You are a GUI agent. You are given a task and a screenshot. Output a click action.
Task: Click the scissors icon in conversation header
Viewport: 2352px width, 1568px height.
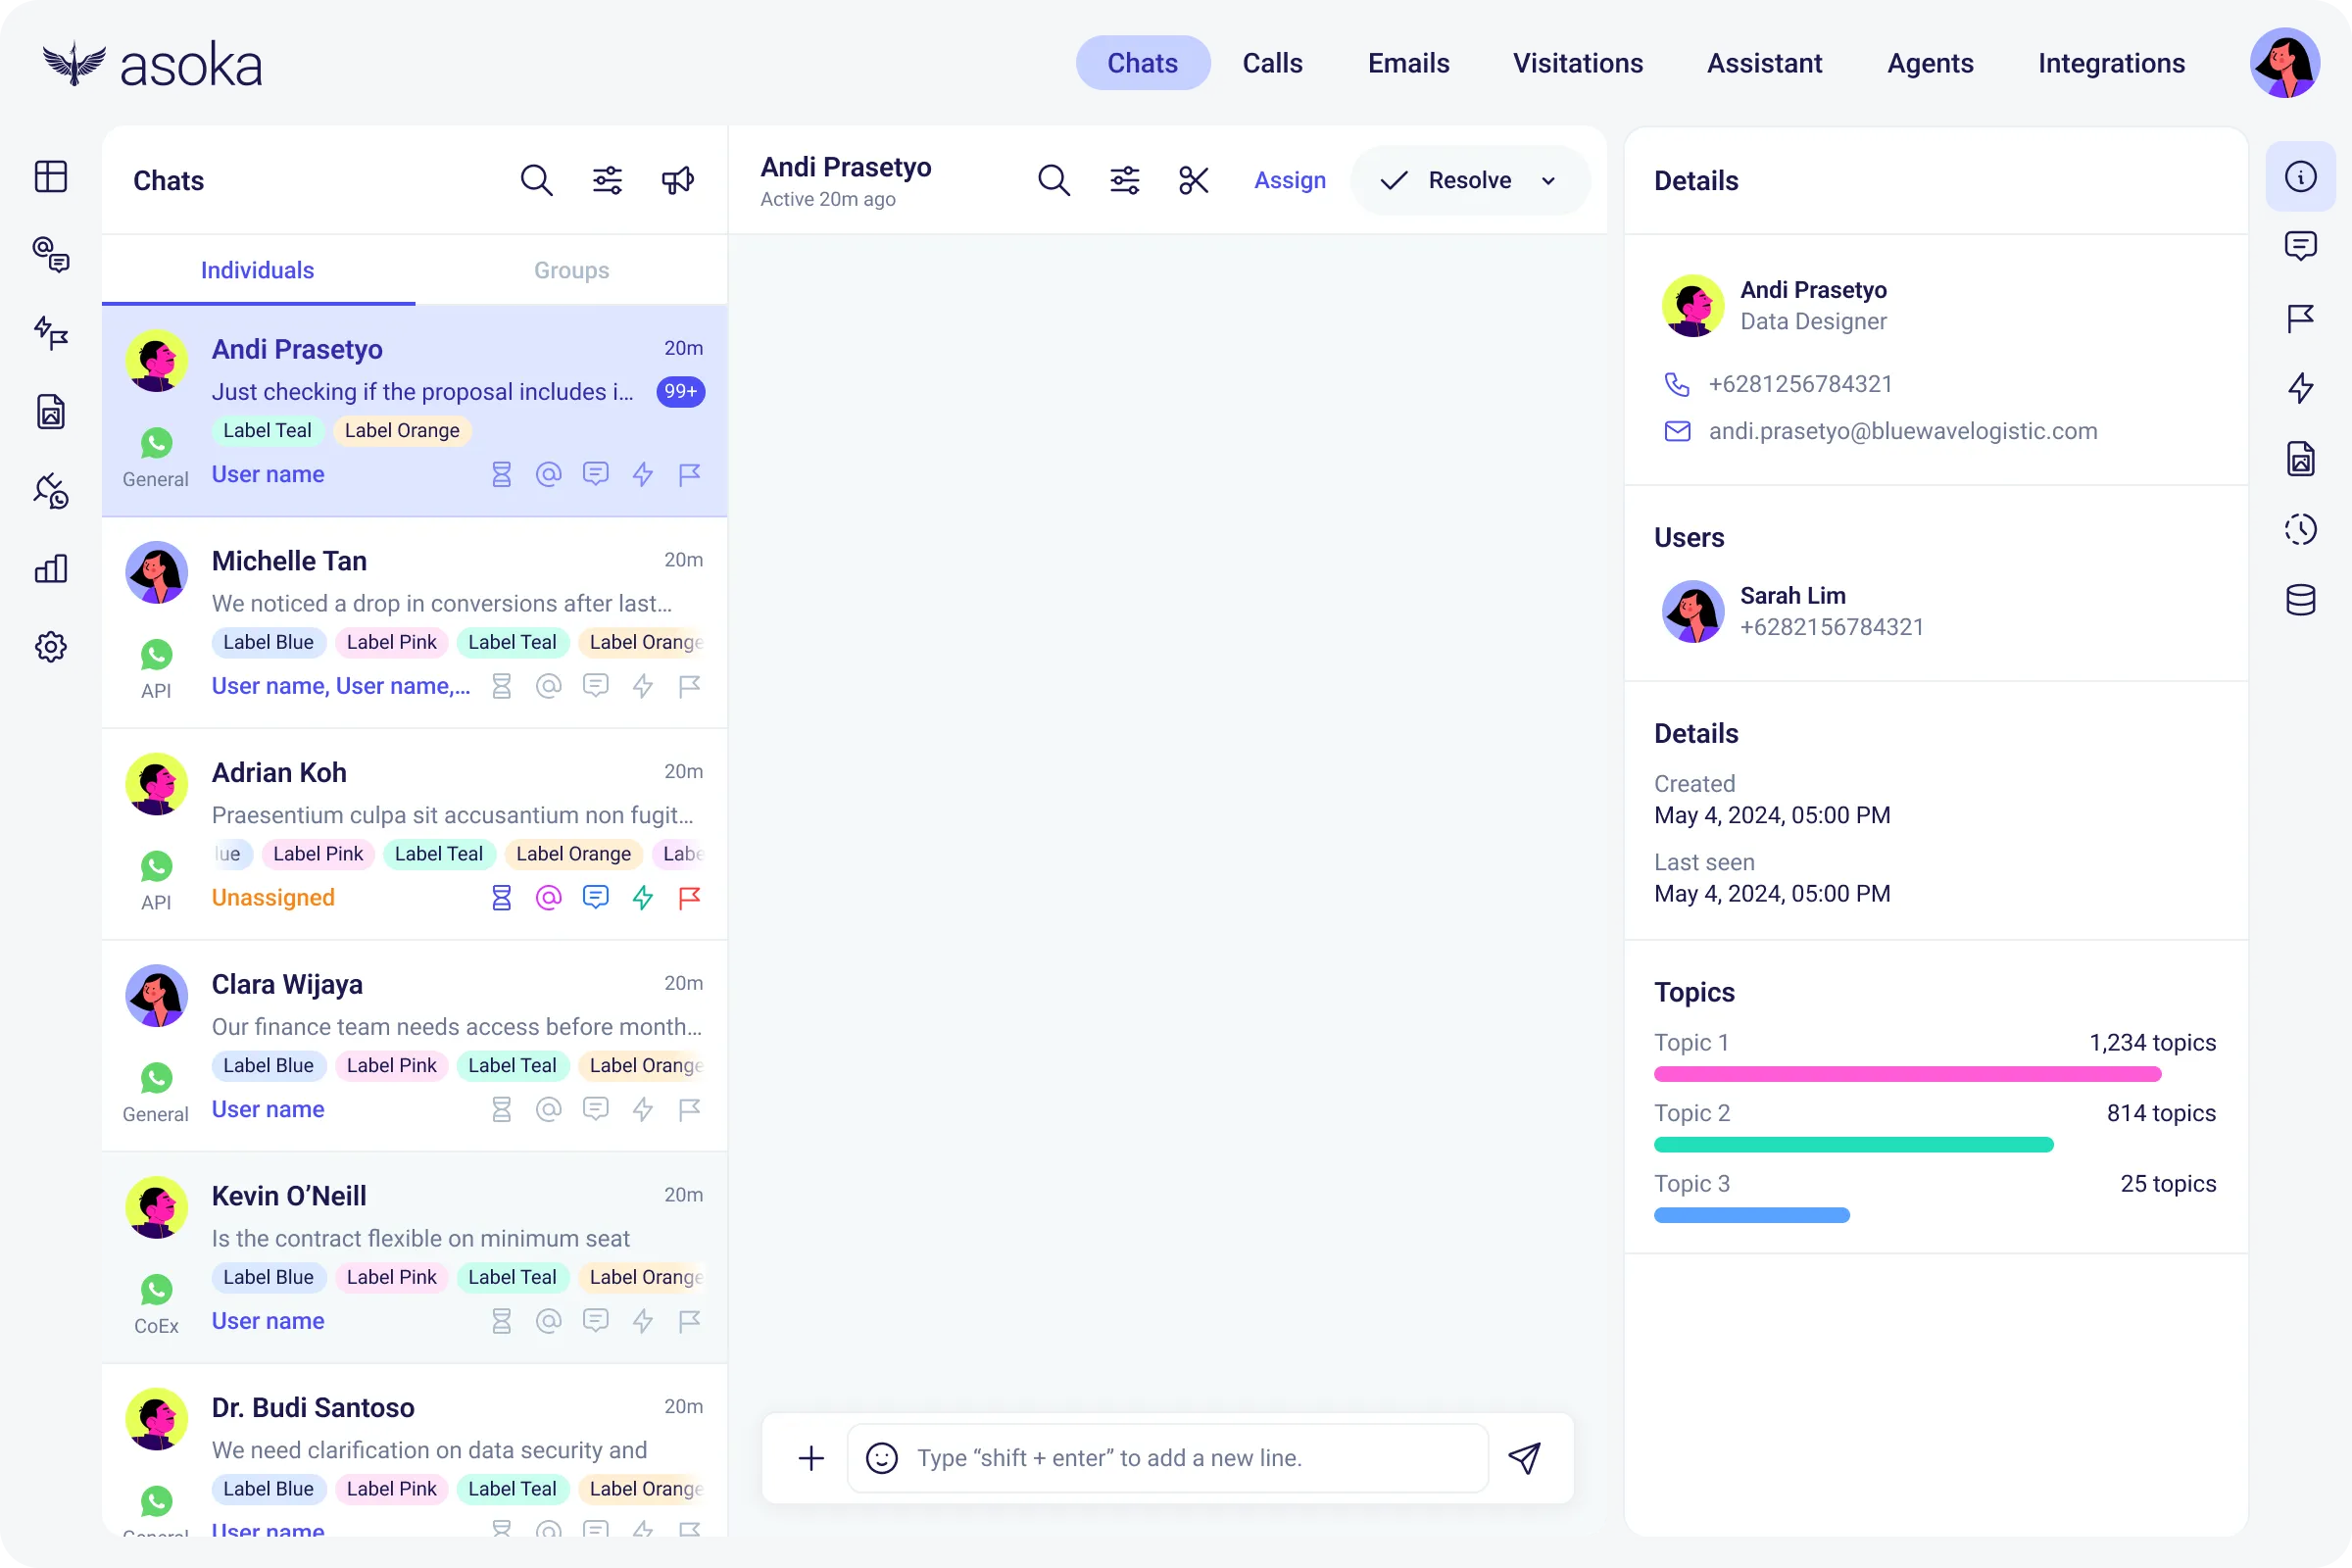(1194, 180)
